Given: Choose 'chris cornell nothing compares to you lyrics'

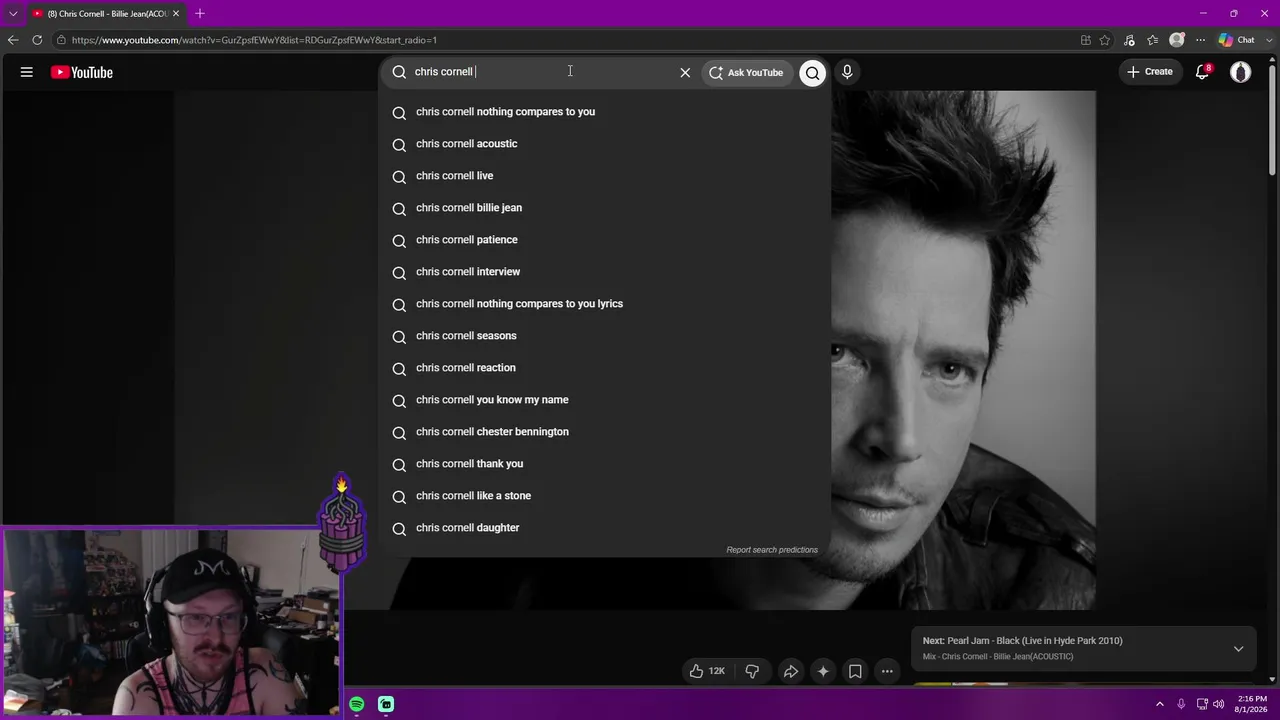Looking at the screenshot, I should [605, 304].
